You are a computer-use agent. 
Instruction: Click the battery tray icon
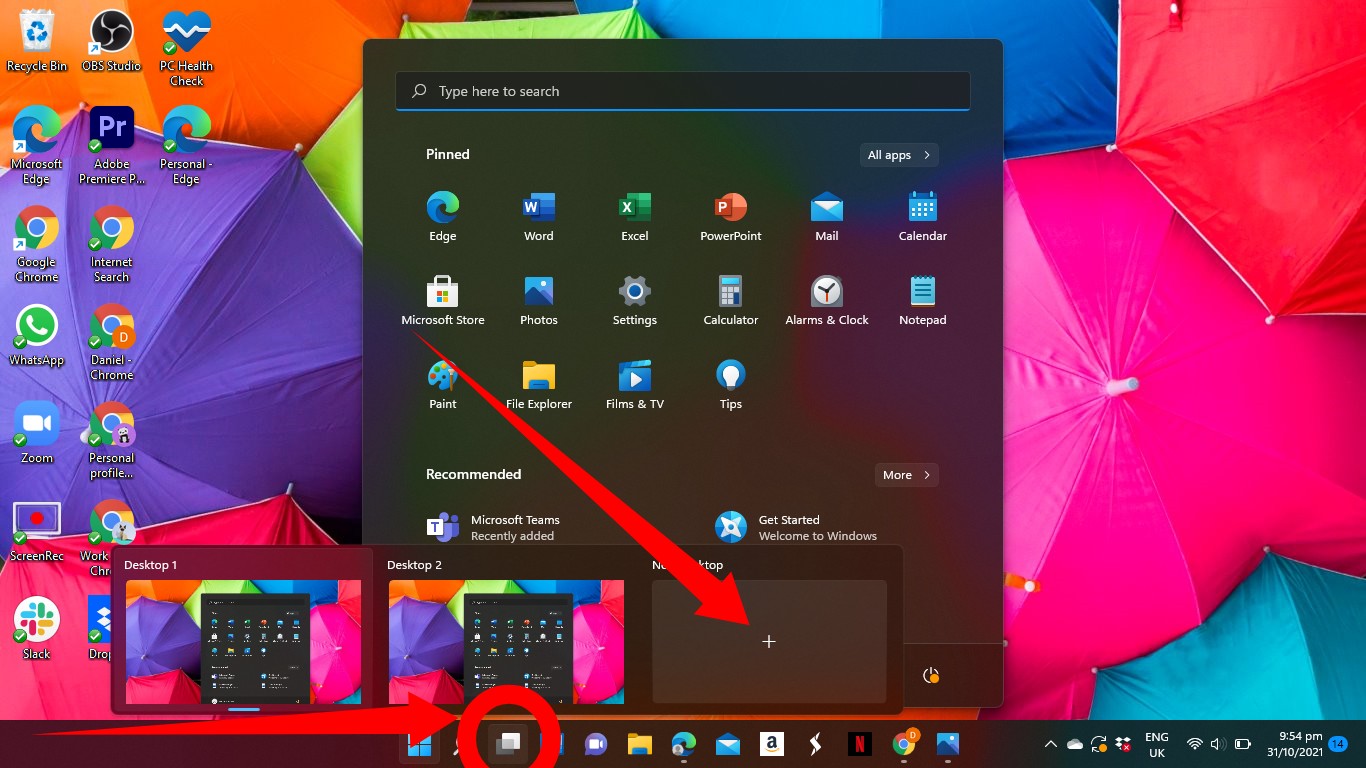[1243, 744]
